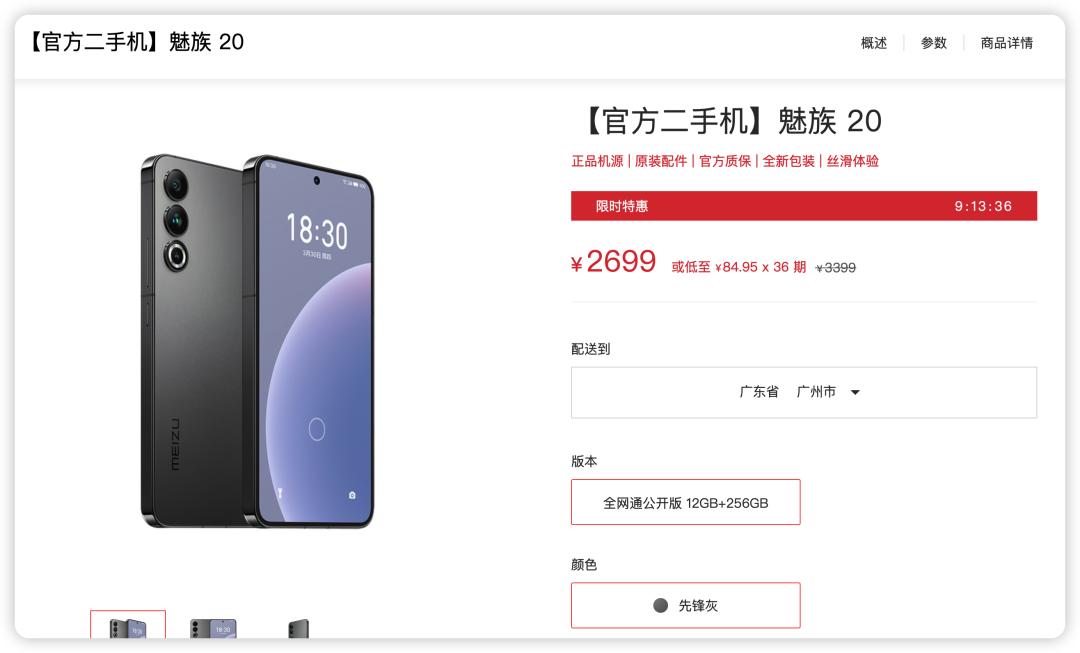Show the third phone thumbnail
This screenshot has height=653, width=1080.
coord(298,628)
